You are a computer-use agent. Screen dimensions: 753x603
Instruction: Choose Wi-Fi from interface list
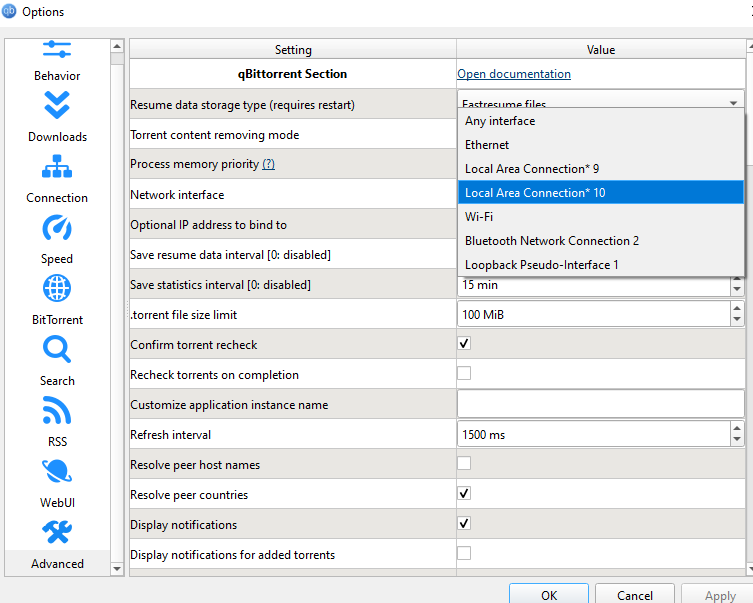[x=601, y=217]
